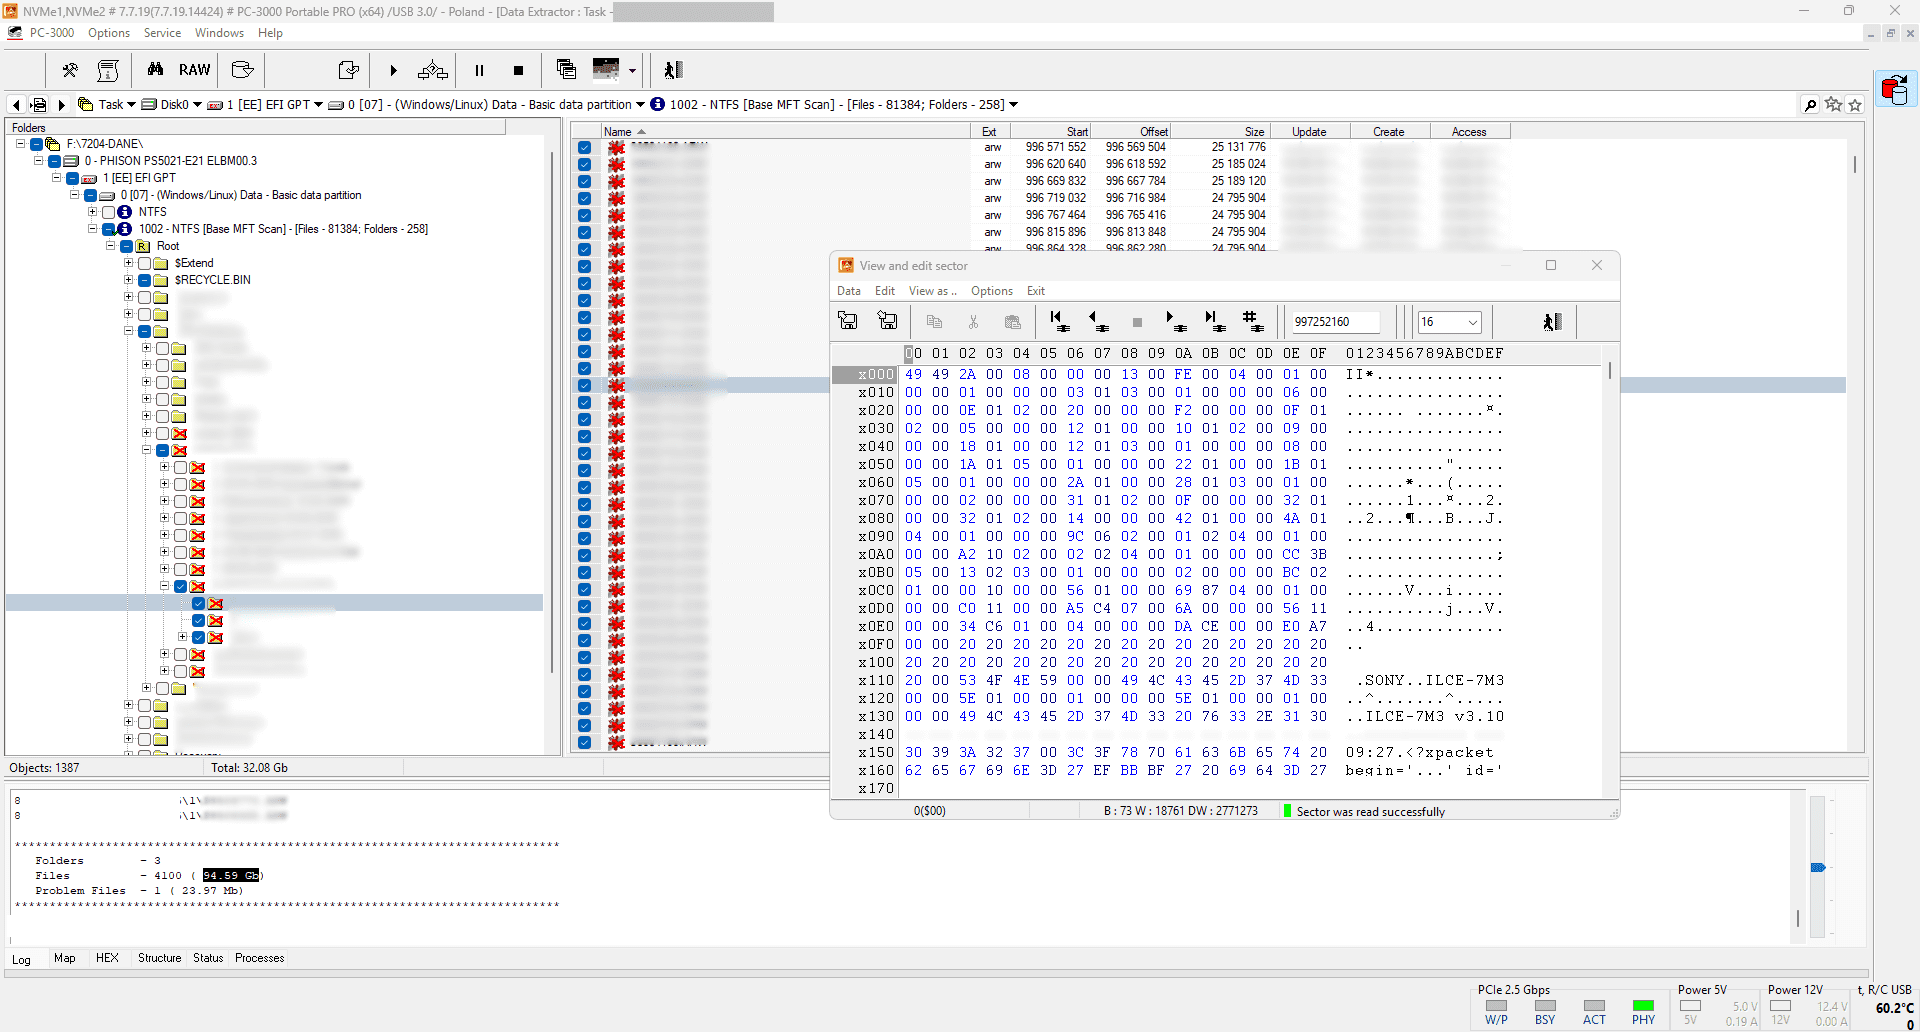Toggle the $Extend folder checkbox

point(145,263)
